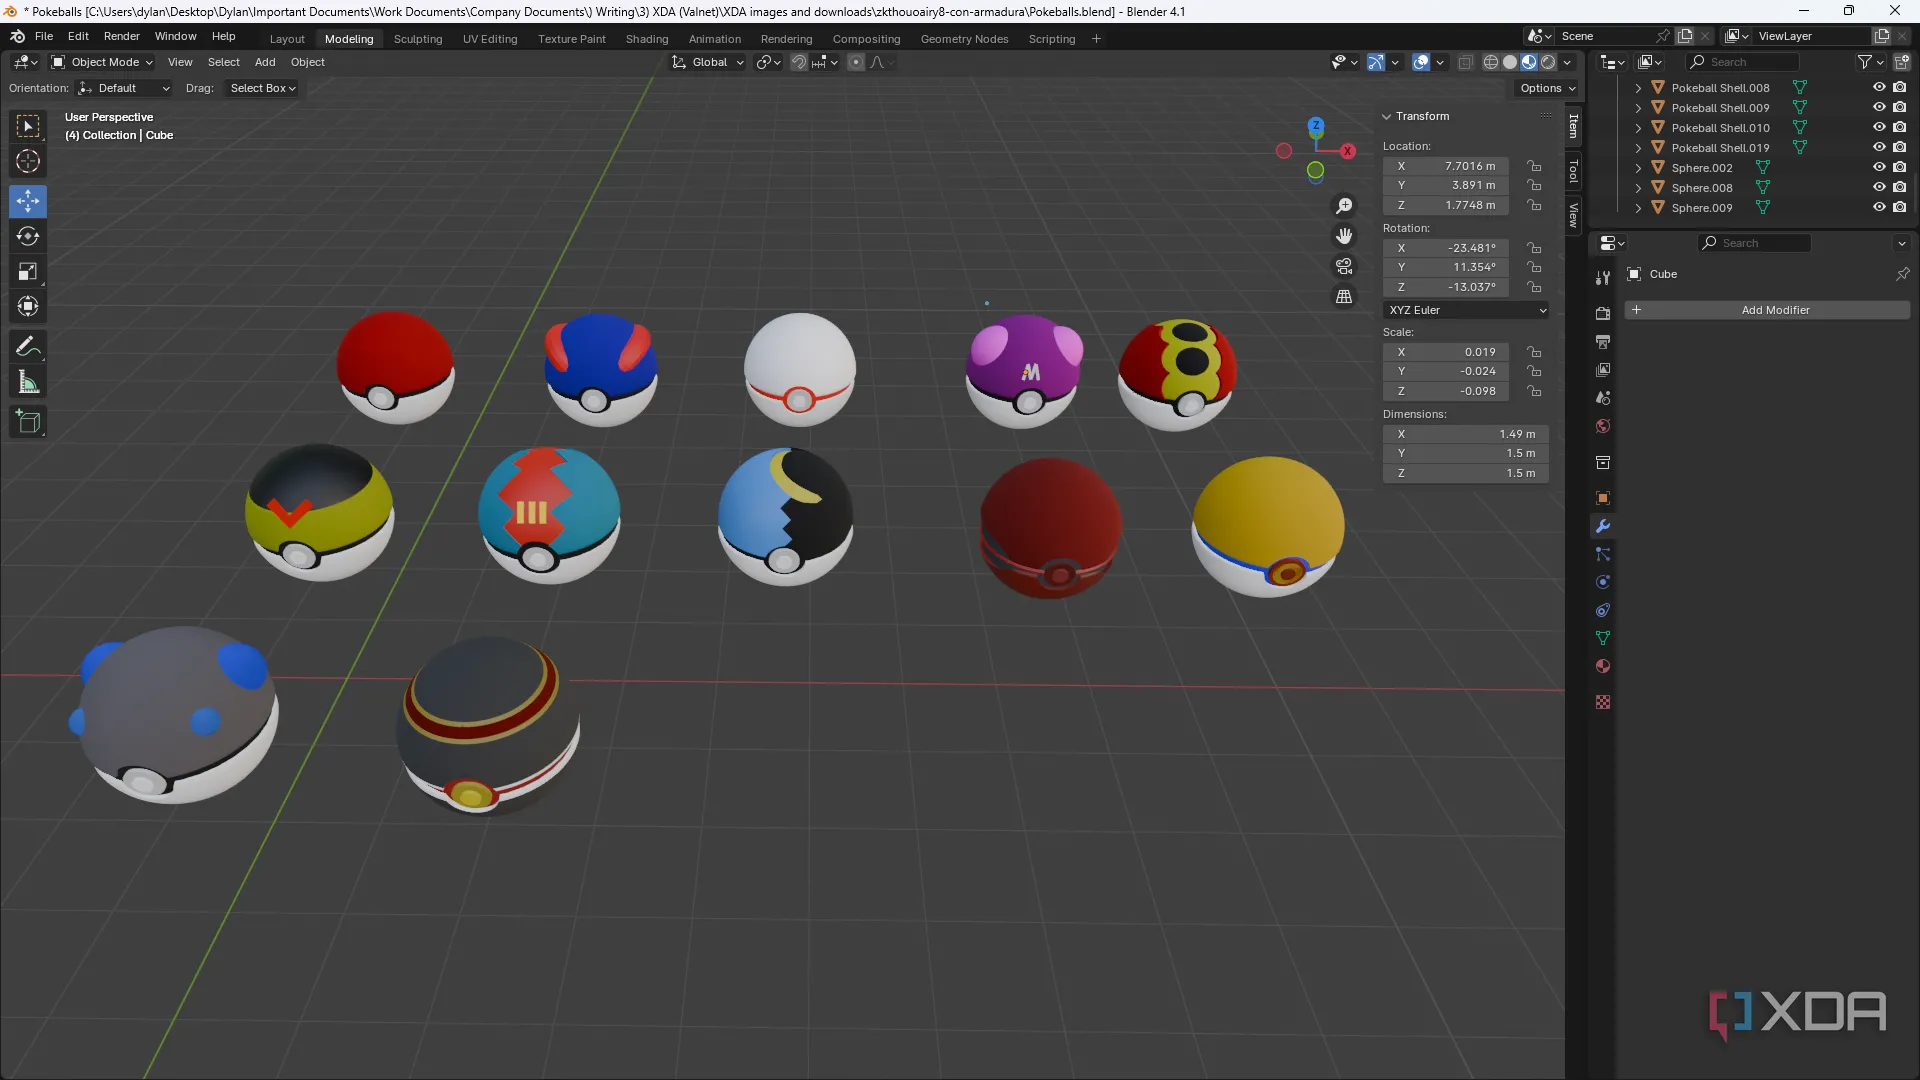Open the Texture properties tab
This screenshot has width=1920, height=1080.
pos(1603,702)
